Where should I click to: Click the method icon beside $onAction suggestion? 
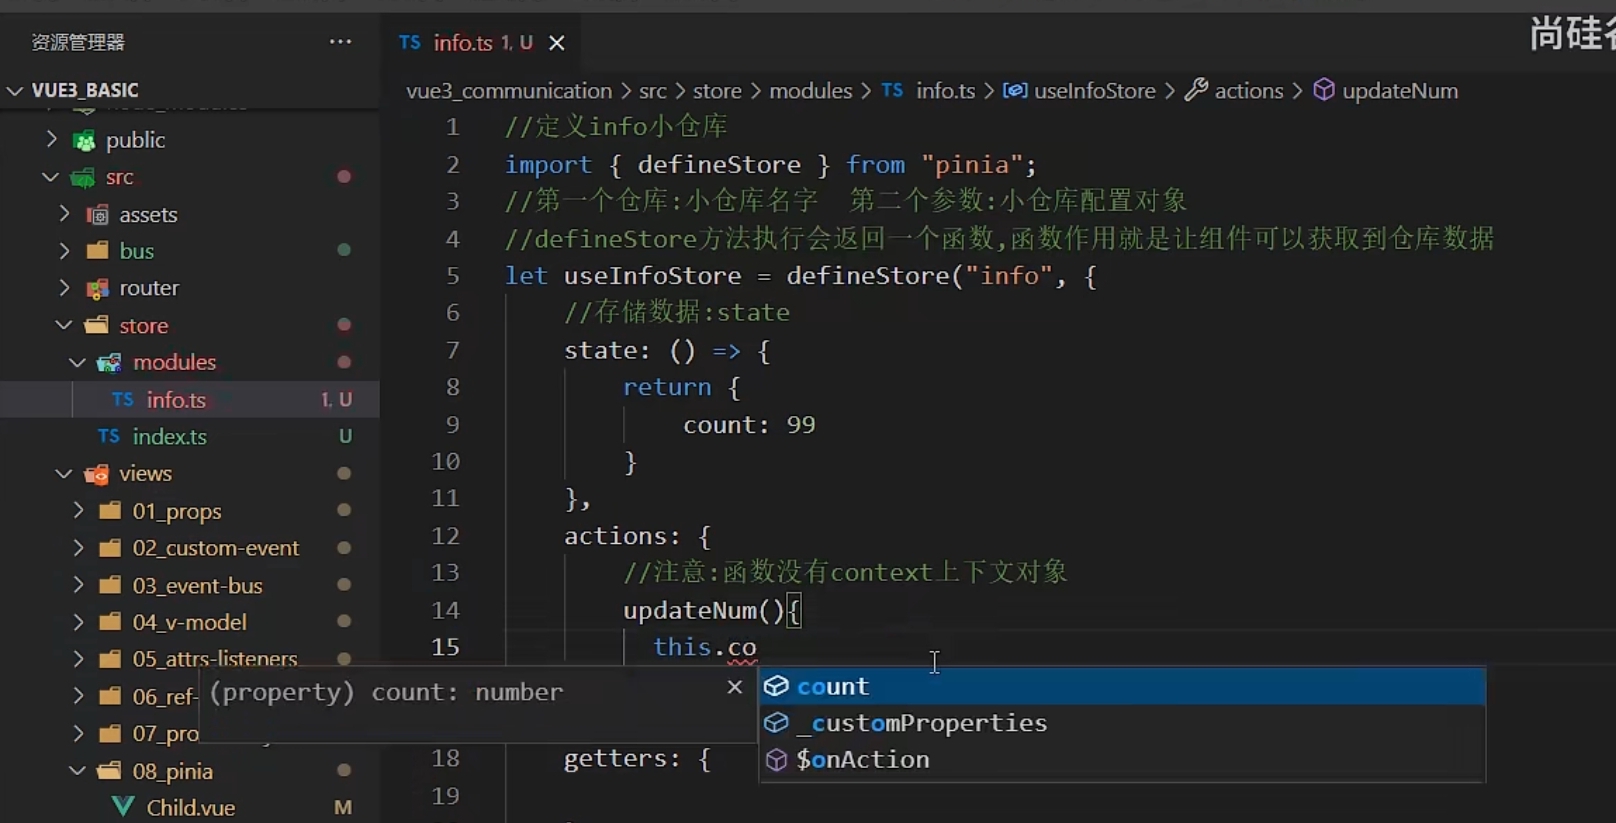776,760
